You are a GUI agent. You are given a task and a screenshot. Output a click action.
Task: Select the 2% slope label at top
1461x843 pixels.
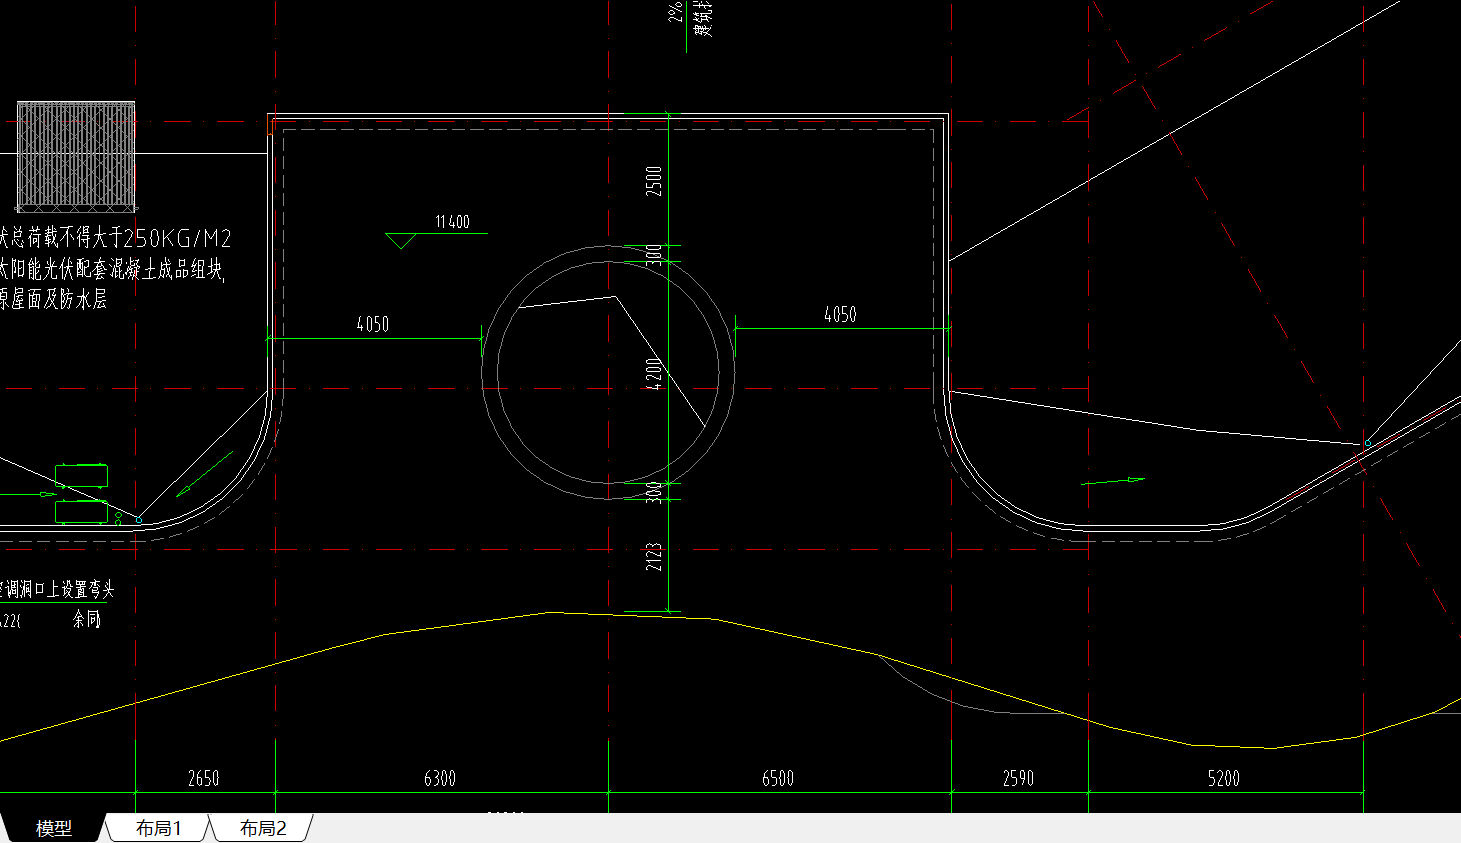pos(676,11)
